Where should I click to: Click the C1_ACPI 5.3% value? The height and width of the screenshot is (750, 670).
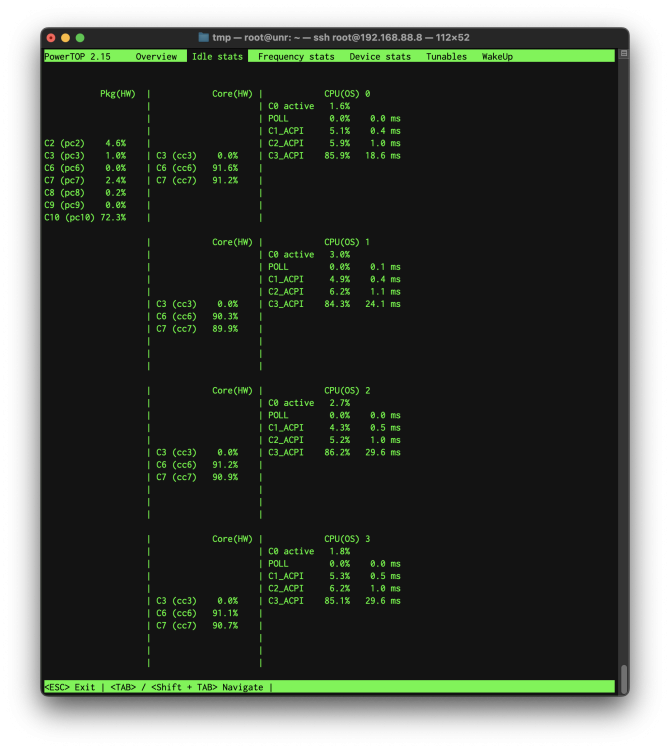340,576
